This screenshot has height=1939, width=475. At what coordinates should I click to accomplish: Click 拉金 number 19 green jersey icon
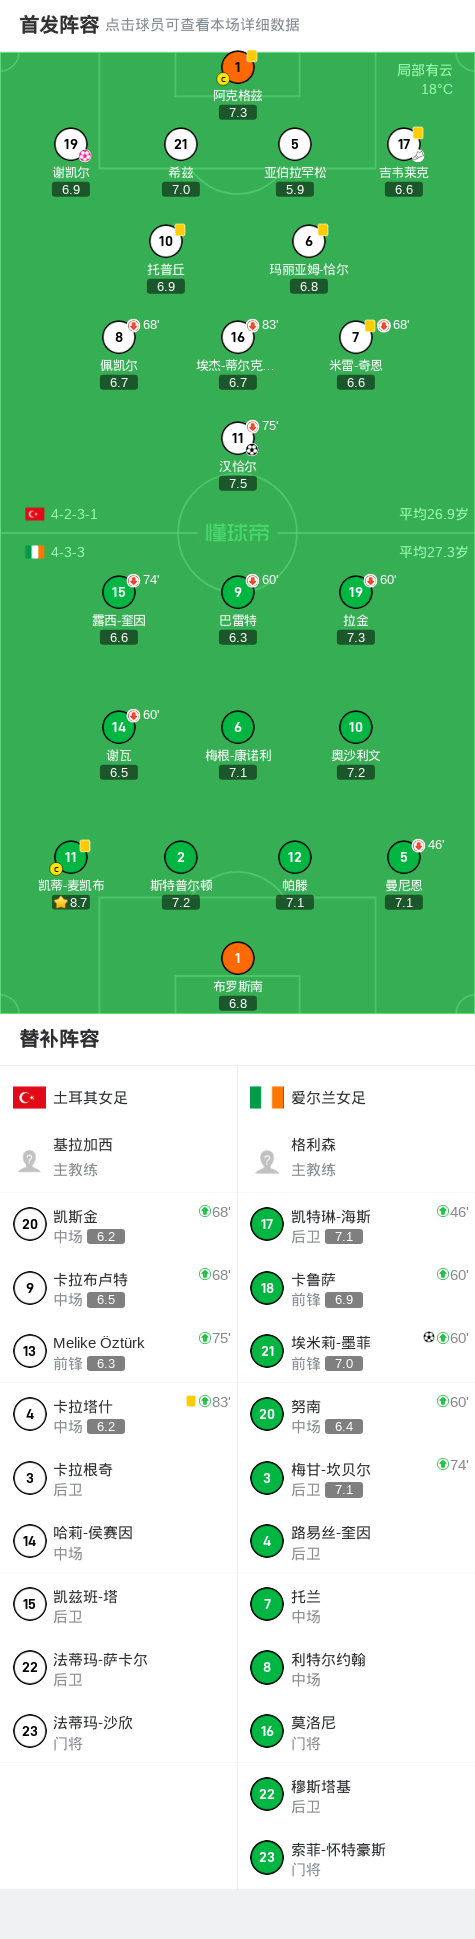(356, 592)
